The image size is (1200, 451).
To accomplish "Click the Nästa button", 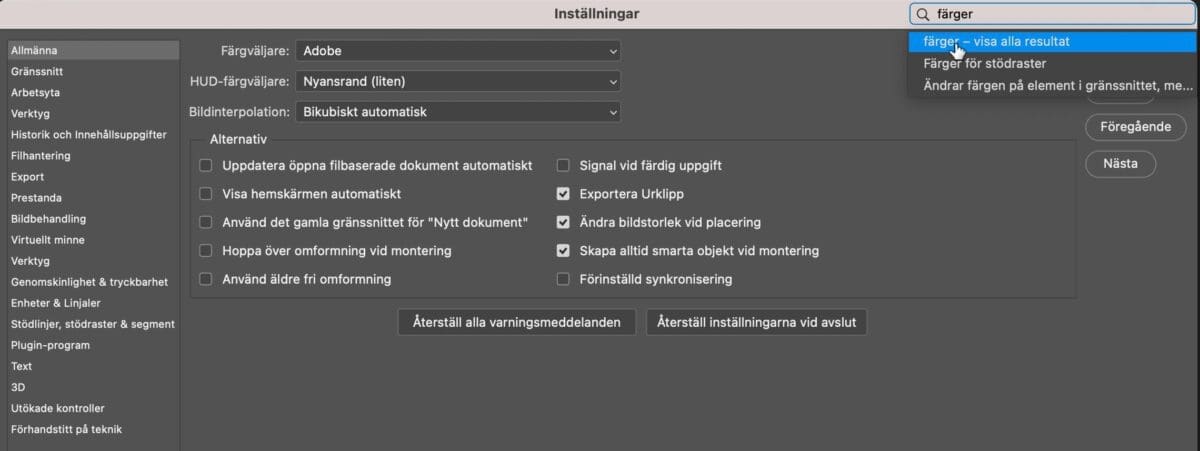I will (x=1120, y=163).
